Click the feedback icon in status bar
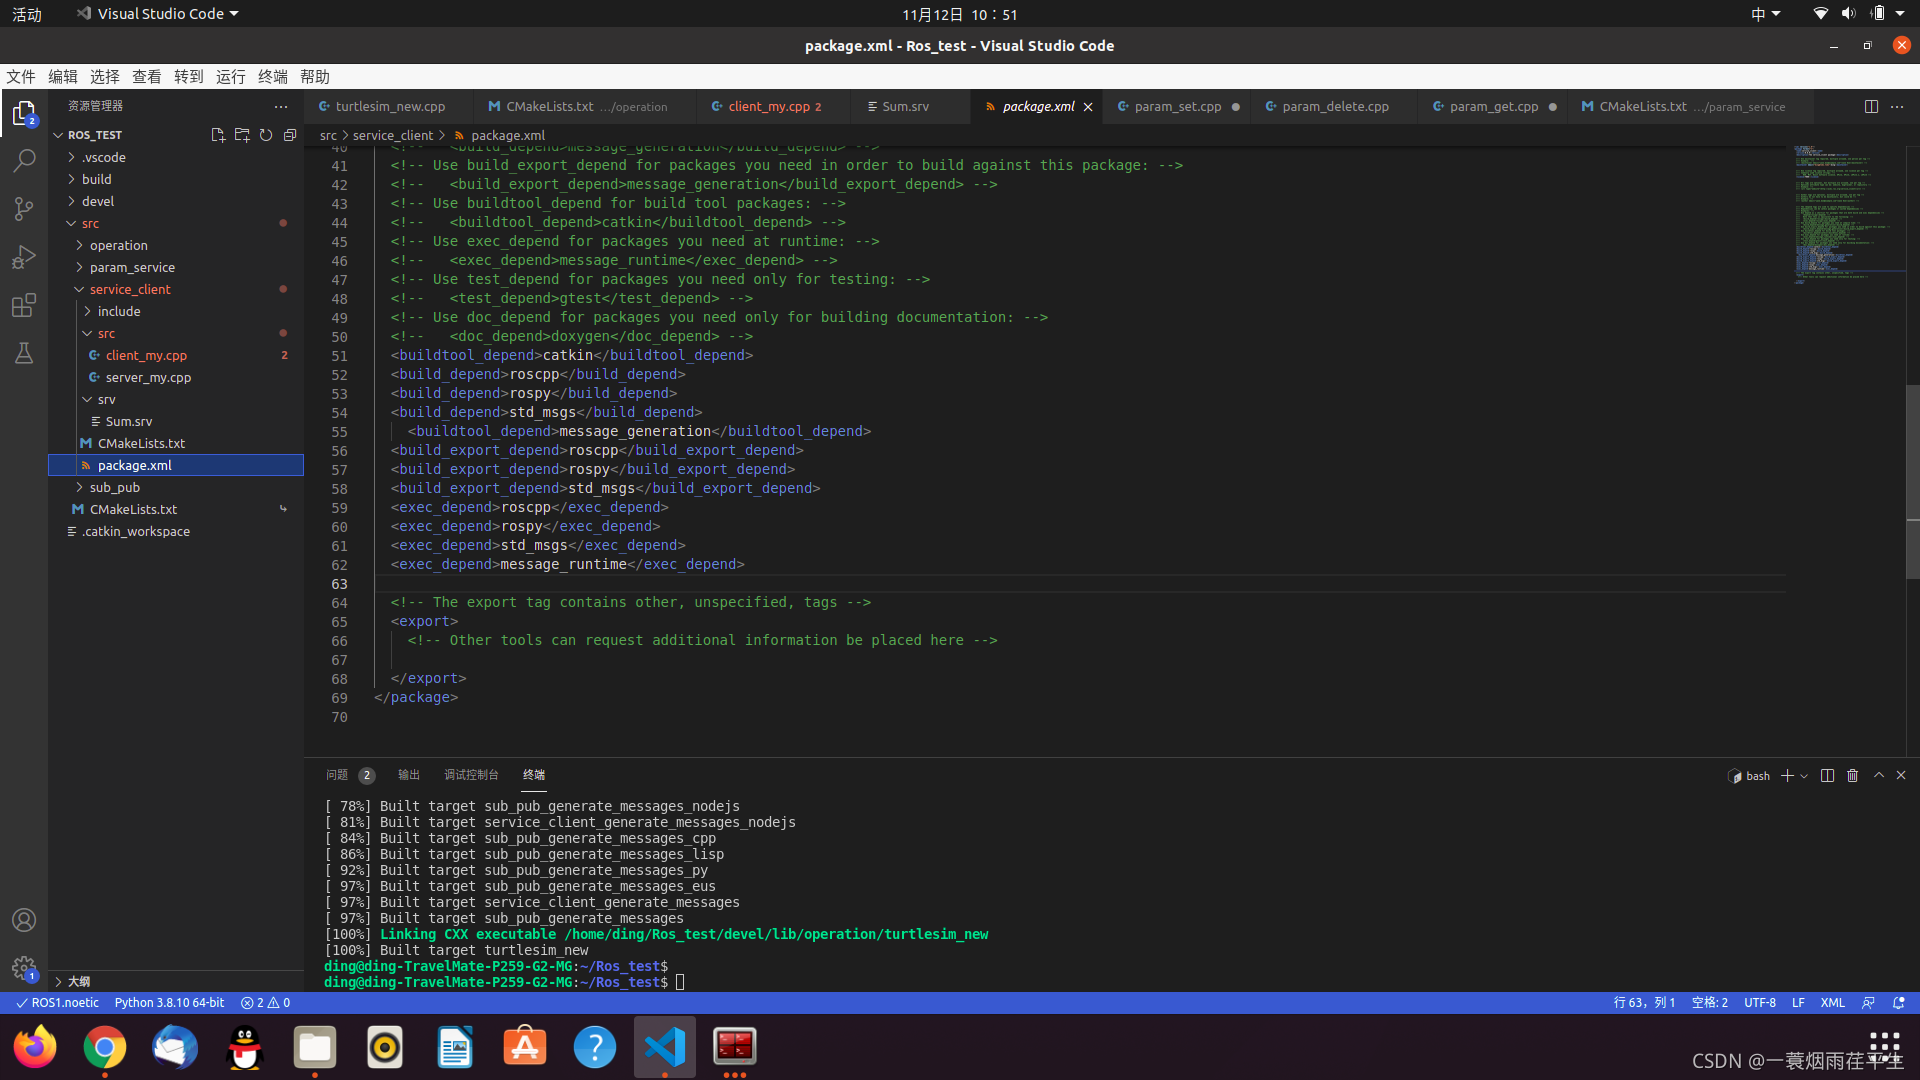Viewport: 1920px width, 1080px height. click(1868, 1002)
